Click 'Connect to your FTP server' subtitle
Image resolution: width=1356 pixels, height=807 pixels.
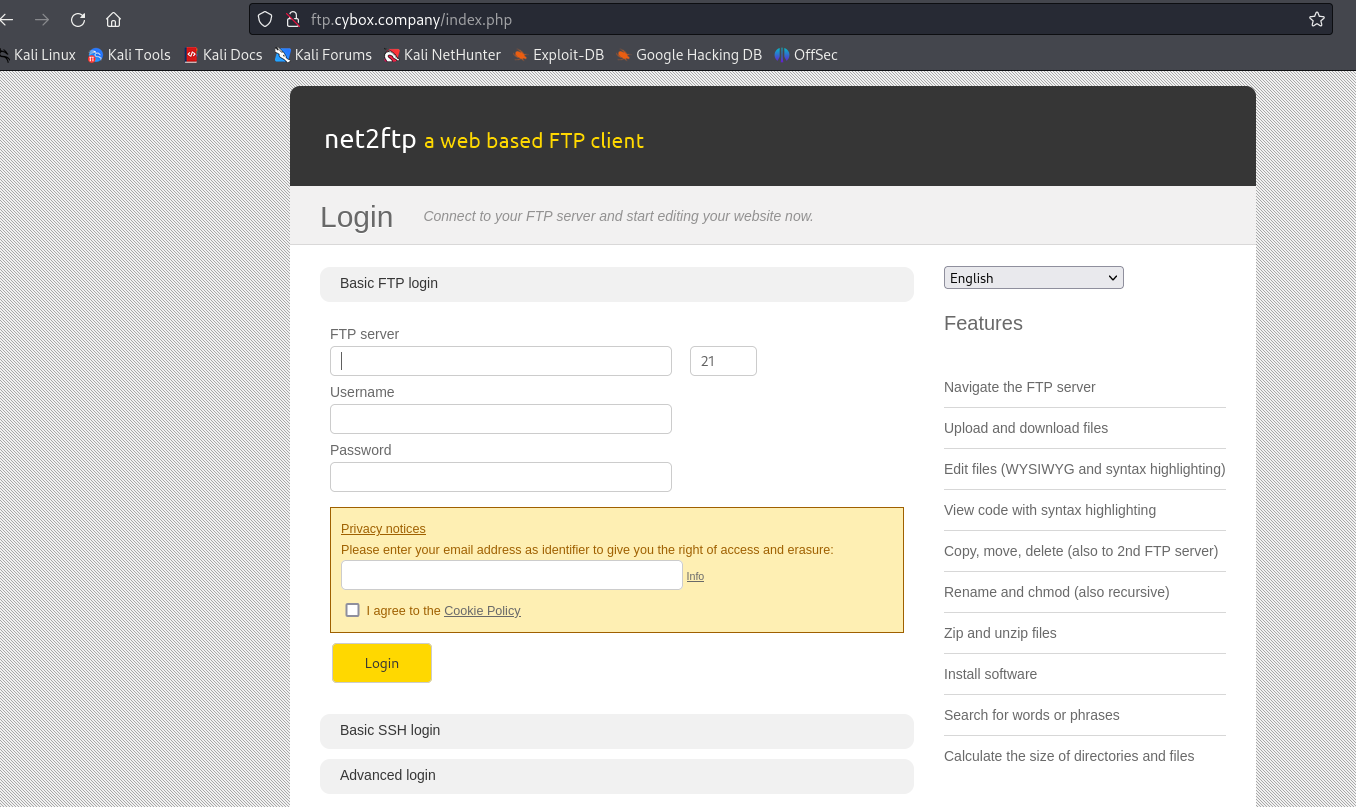click(618, 216)
